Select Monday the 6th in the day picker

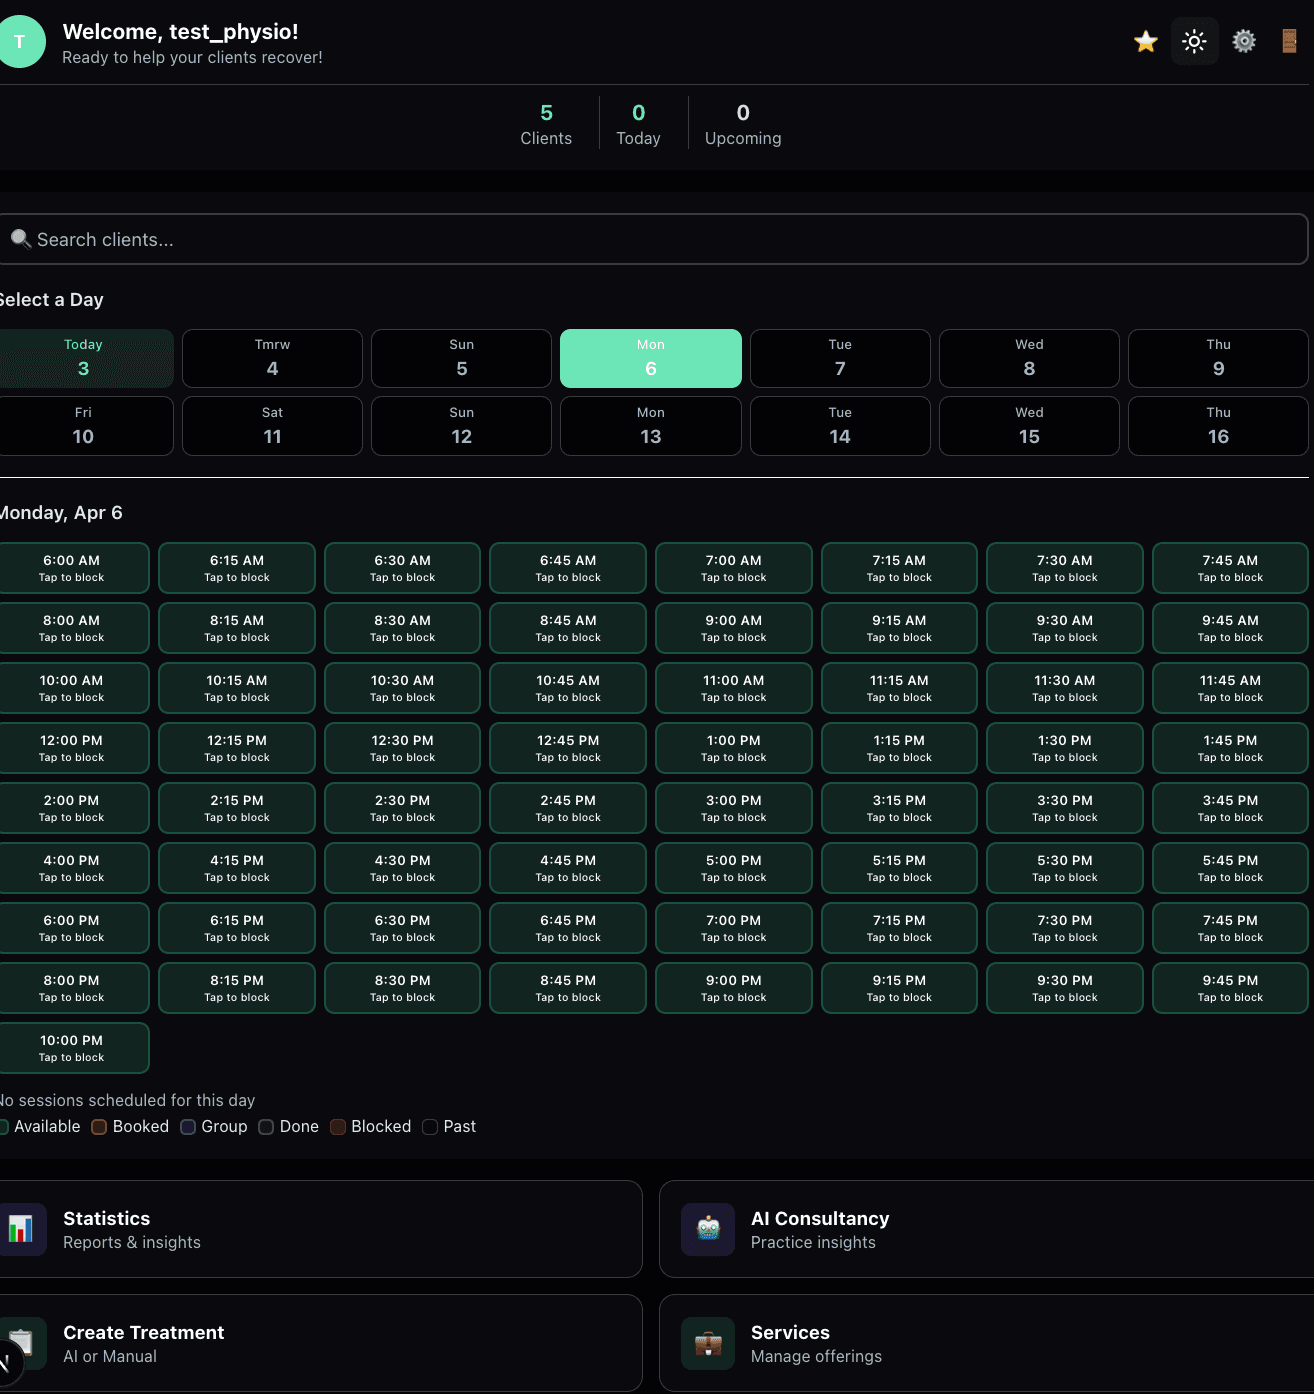click(x=650, y=358)
